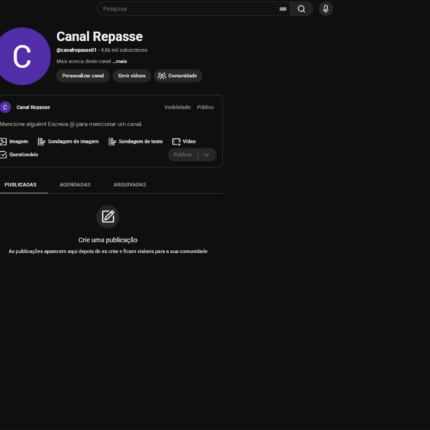The width and height of the screenshot is (430, 430).
Task: Click the small avatar in post composer
Action: [x=5, y=107]
